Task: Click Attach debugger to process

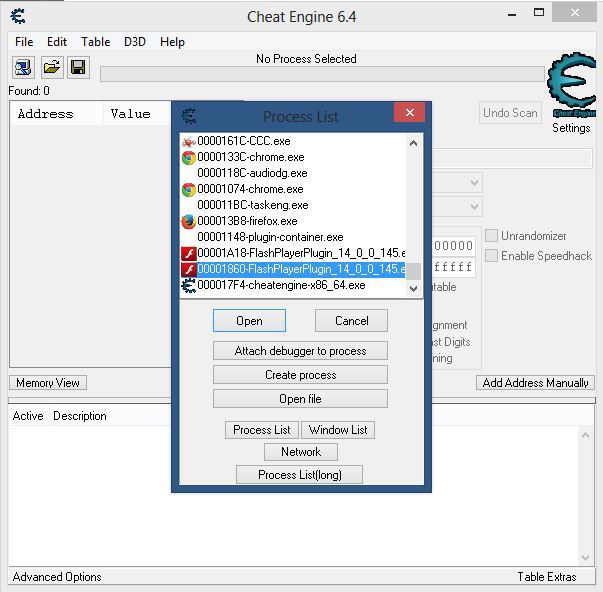Action: tap(300, 351)
